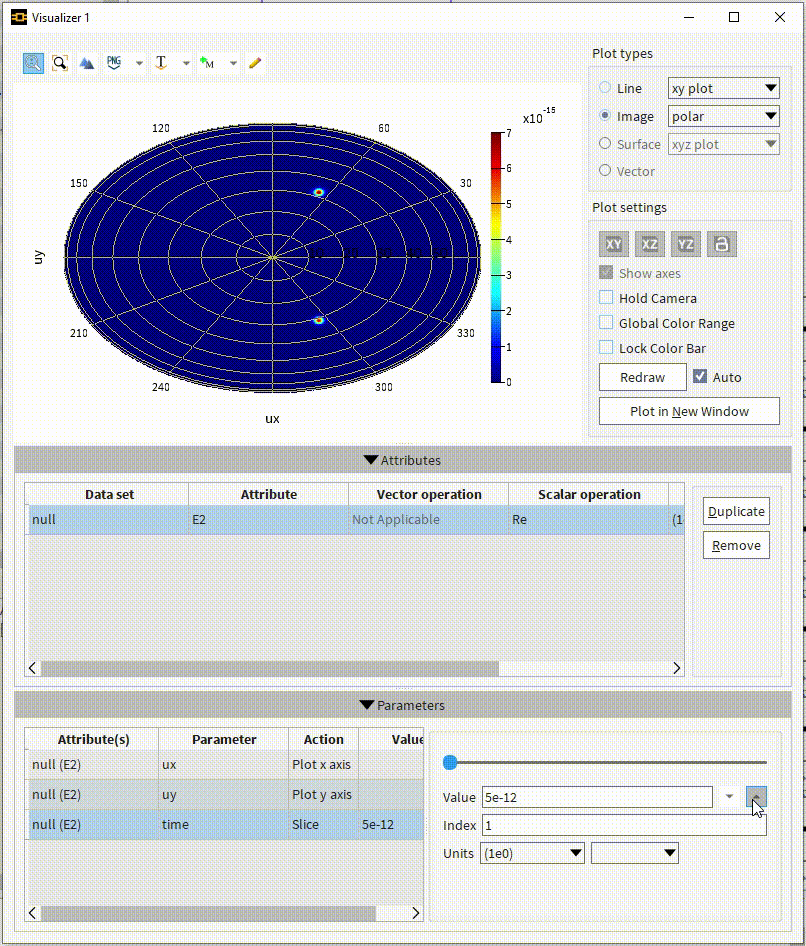The image size is (806, 946).
Task: Click the color bar legend
Action: 497,258
